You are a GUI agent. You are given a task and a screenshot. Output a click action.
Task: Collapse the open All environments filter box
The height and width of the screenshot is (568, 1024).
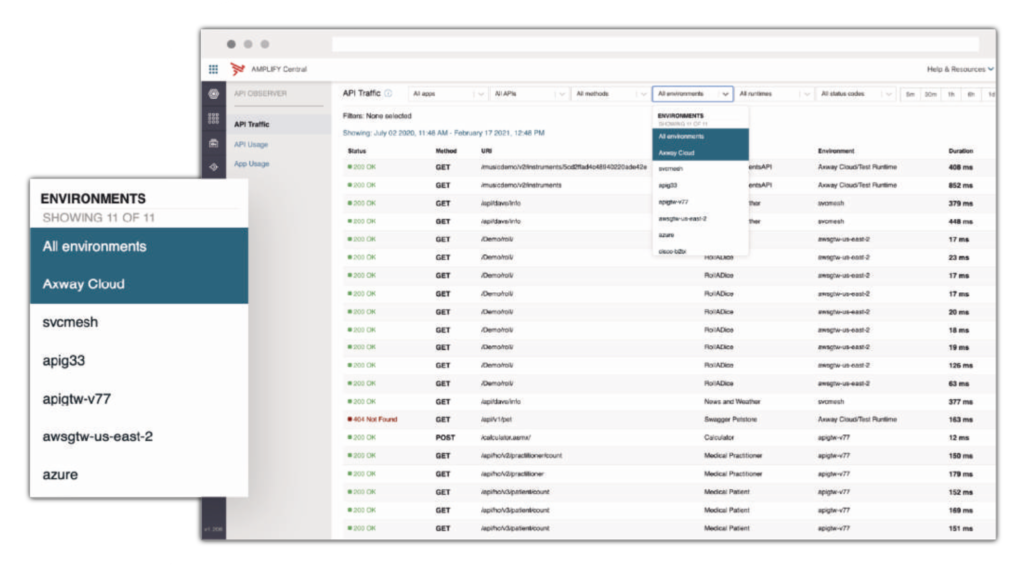[x=692, y=94]
